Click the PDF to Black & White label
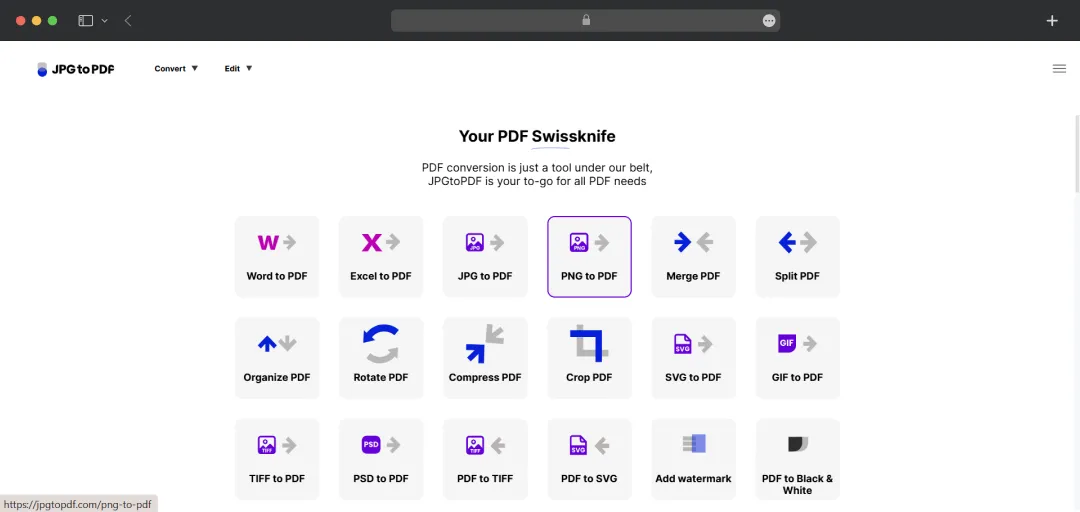This screenshot has width=1080, height=512. pos(798,484)
